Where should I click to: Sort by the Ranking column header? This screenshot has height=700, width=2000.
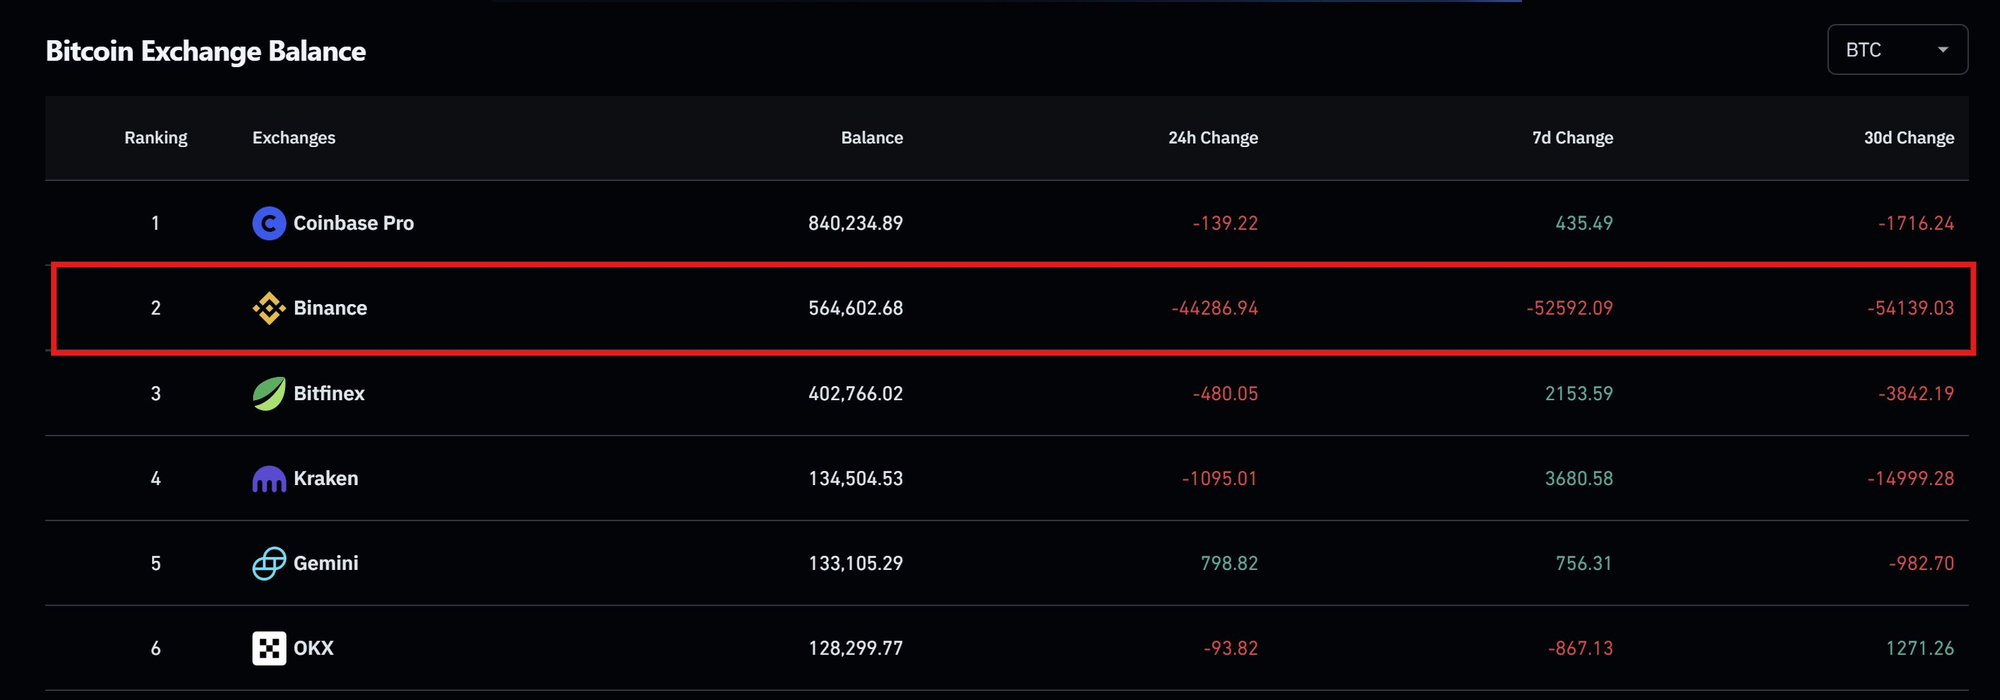156,138
